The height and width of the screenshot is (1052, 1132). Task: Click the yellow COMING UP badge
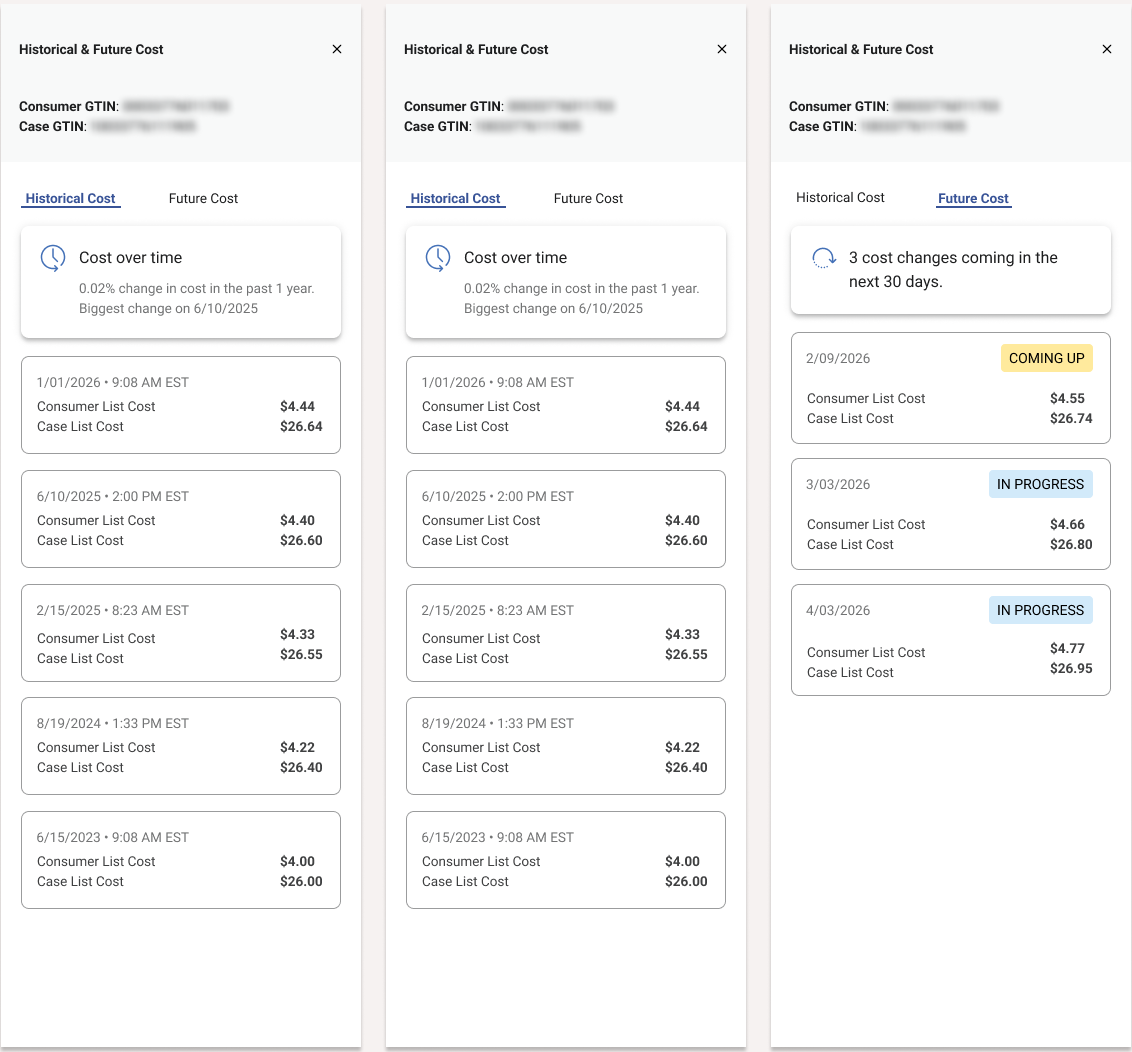pyautogui.click(x=1046, y=358)
